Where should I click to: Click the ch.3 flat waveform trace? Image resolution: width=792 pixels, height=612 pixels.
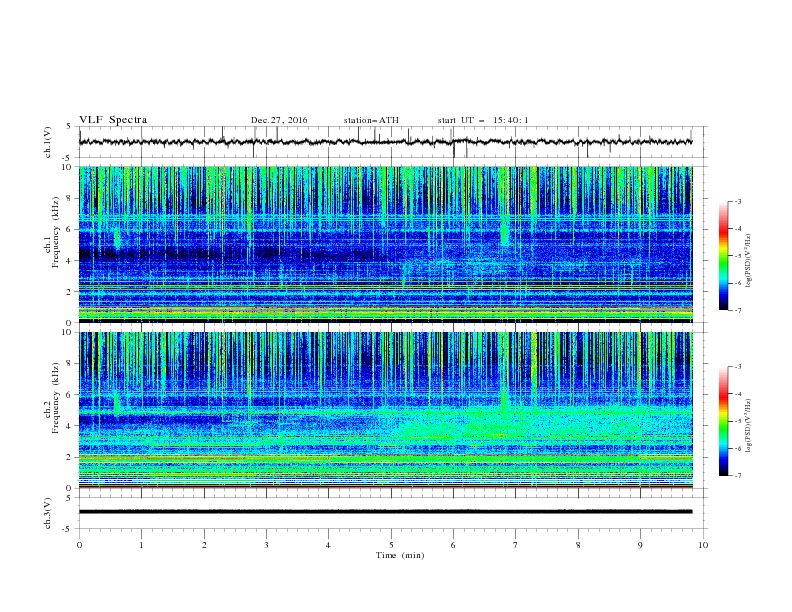click(386, 512)
